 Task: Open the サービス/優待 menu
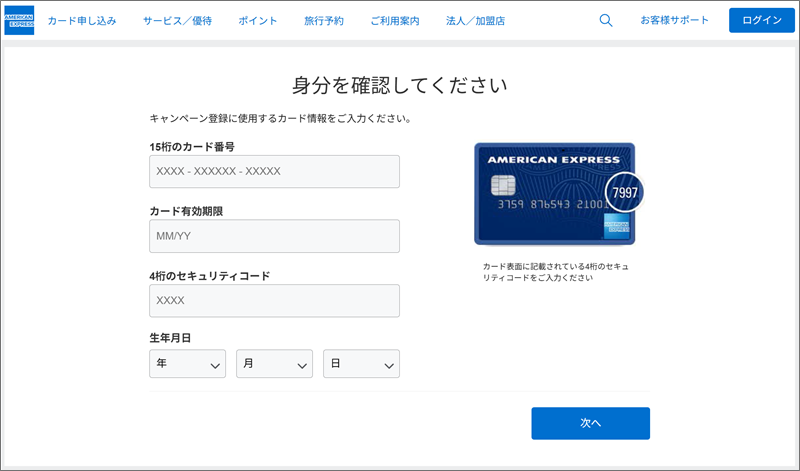tap(177, 21)
